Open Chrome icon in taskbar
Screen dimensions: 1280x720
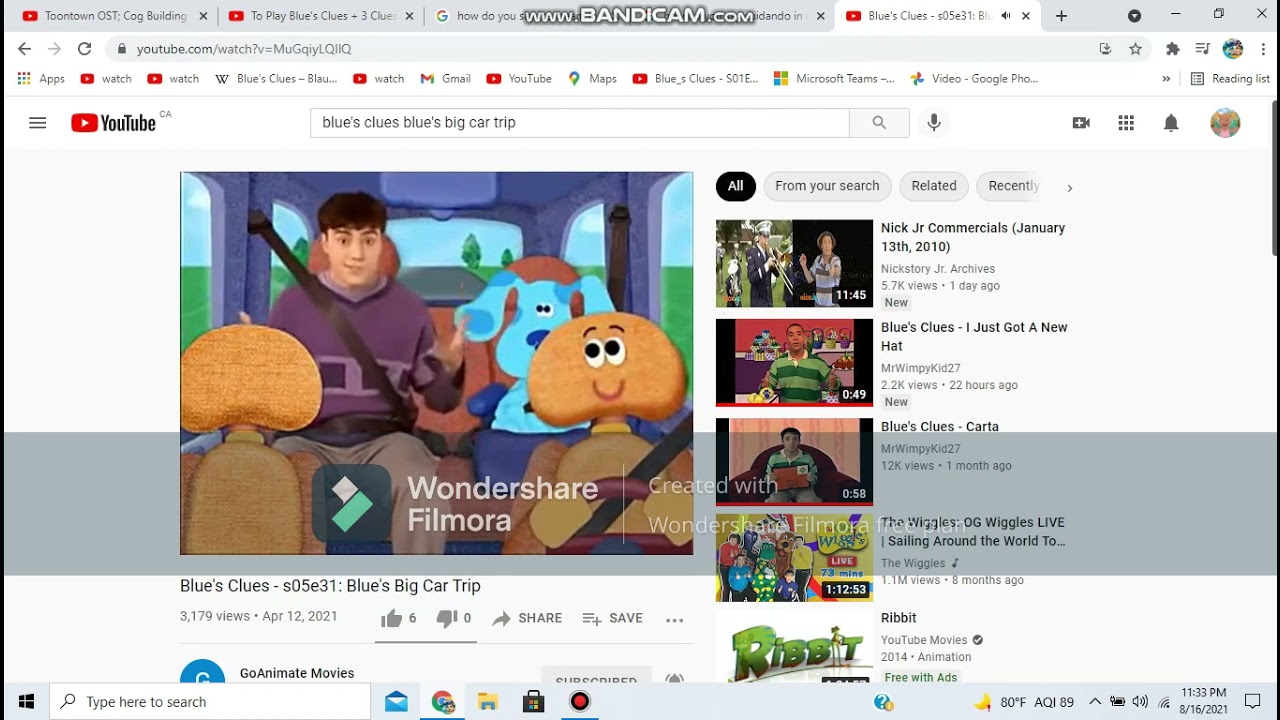pos(442,702)
